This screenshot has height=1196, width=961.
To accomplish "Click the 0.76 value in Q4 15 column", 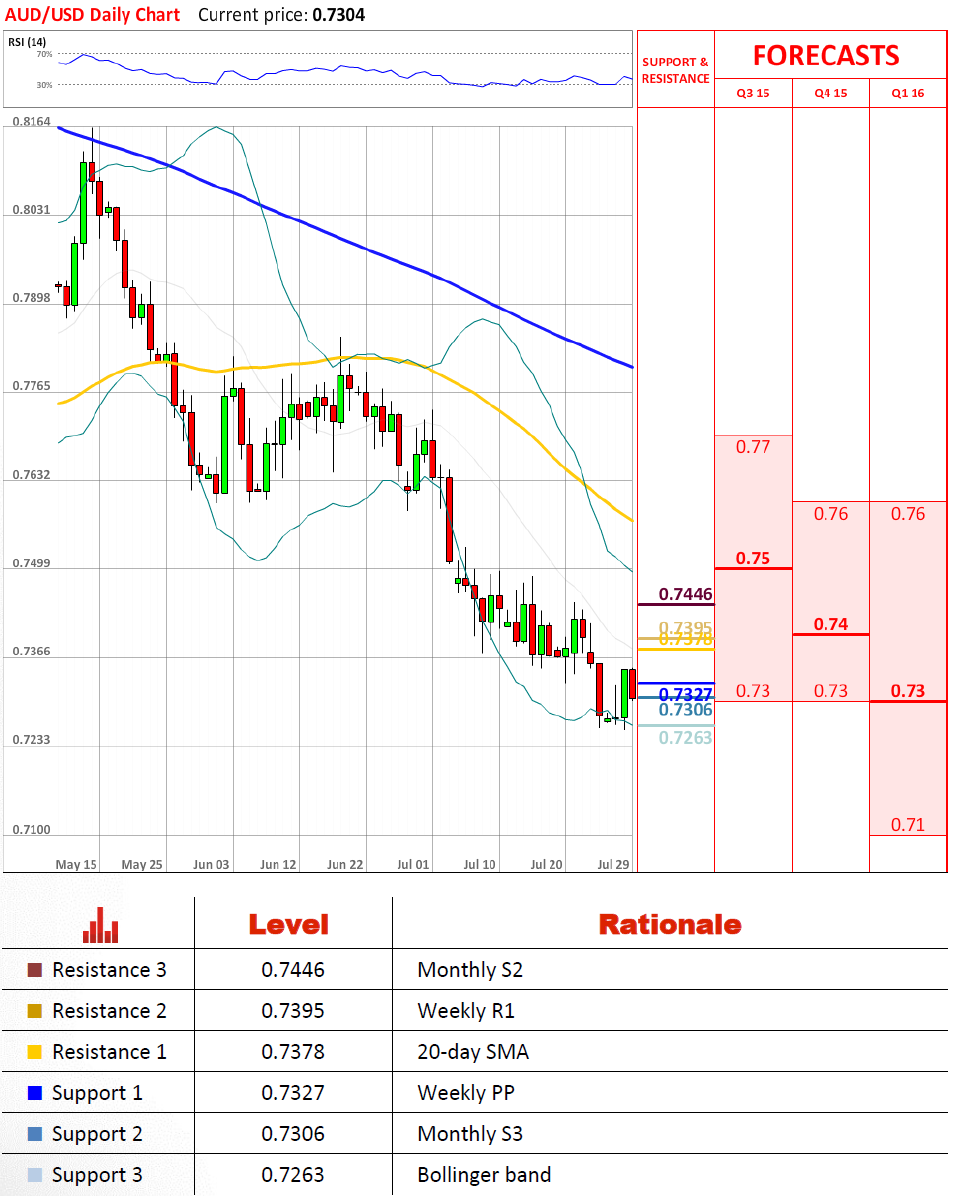I will 831,514.
